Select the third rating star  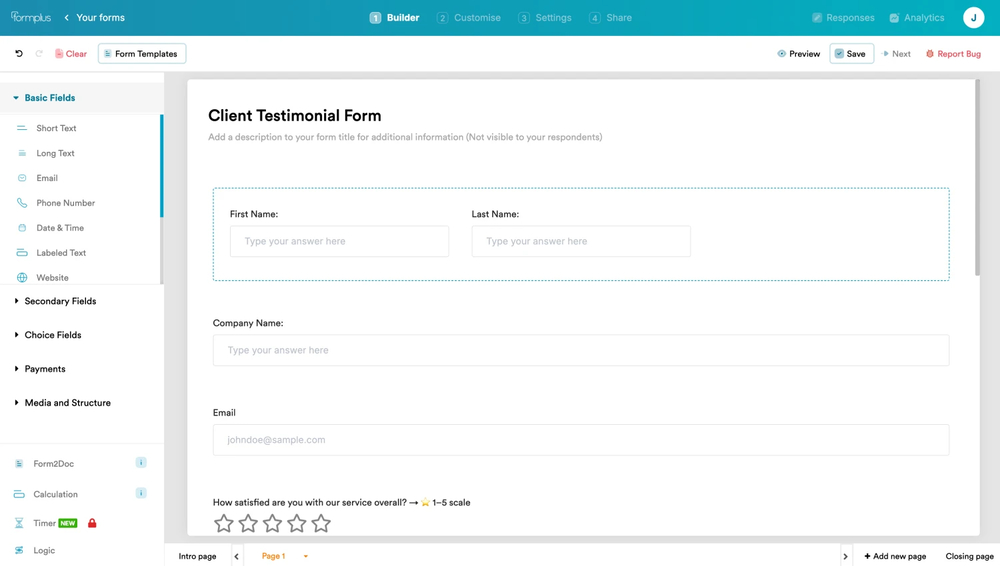[x=272, y=523]
